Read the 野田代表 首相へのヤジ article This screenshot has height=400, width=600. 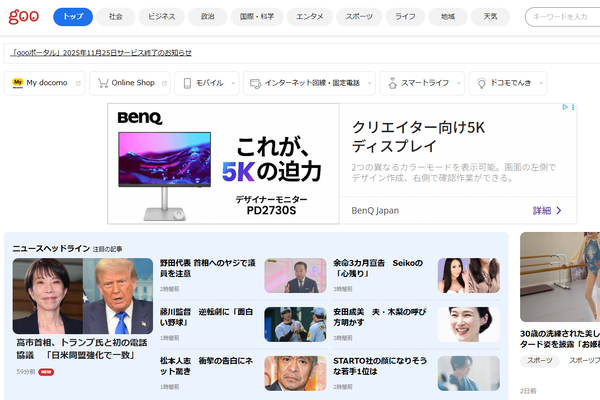[207, 268]
